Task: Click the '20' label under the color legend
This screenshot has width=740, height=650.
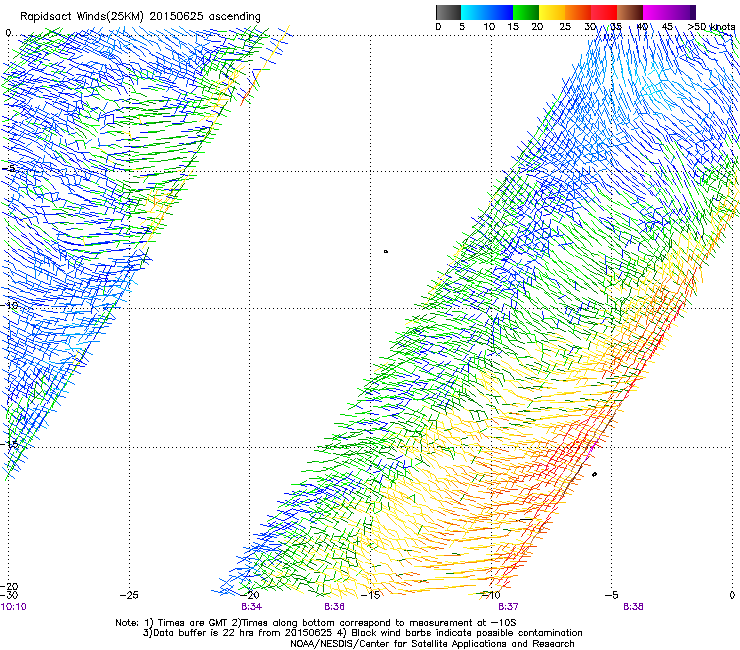Action: tap(537, 27)
